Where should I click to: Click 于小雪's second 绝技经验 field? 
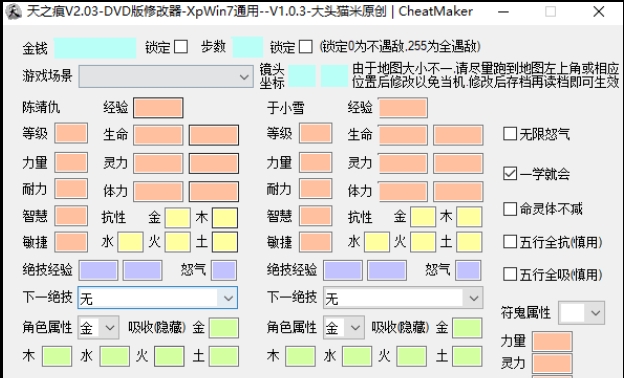387,271
